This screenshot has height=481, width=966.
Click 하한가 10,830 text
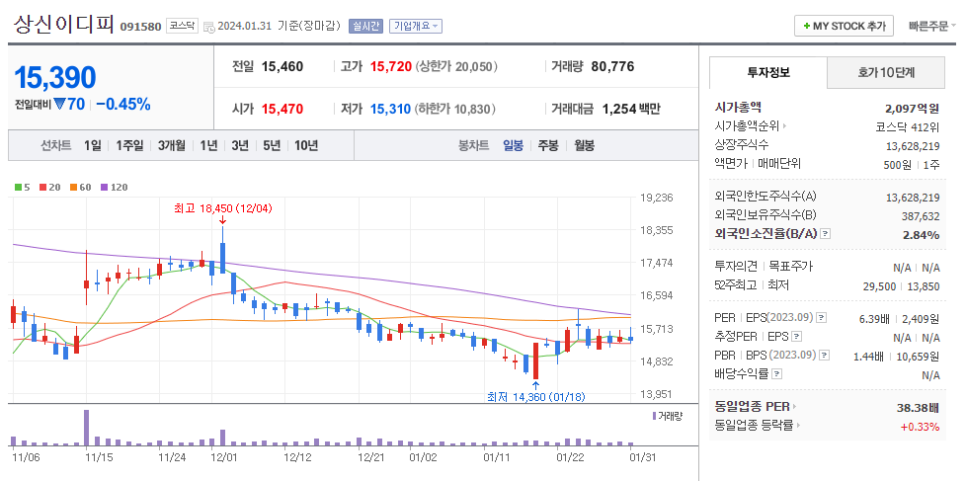click(455, 110)
